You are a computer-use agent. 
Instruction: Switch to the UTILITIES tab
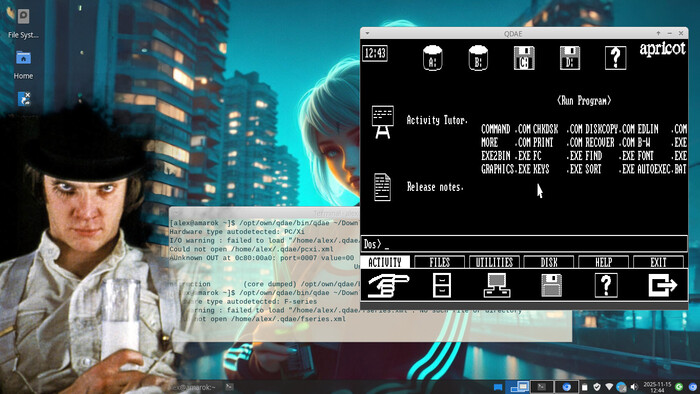tap(494, 262)
